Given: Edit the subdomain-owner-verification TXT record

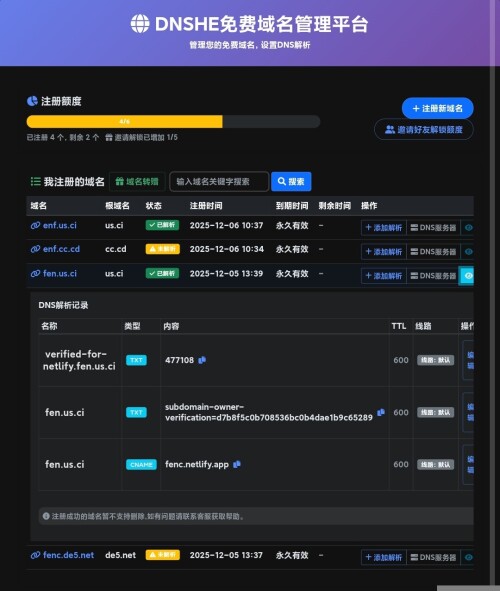Looking at the screenshot, I should click(469, 412).
